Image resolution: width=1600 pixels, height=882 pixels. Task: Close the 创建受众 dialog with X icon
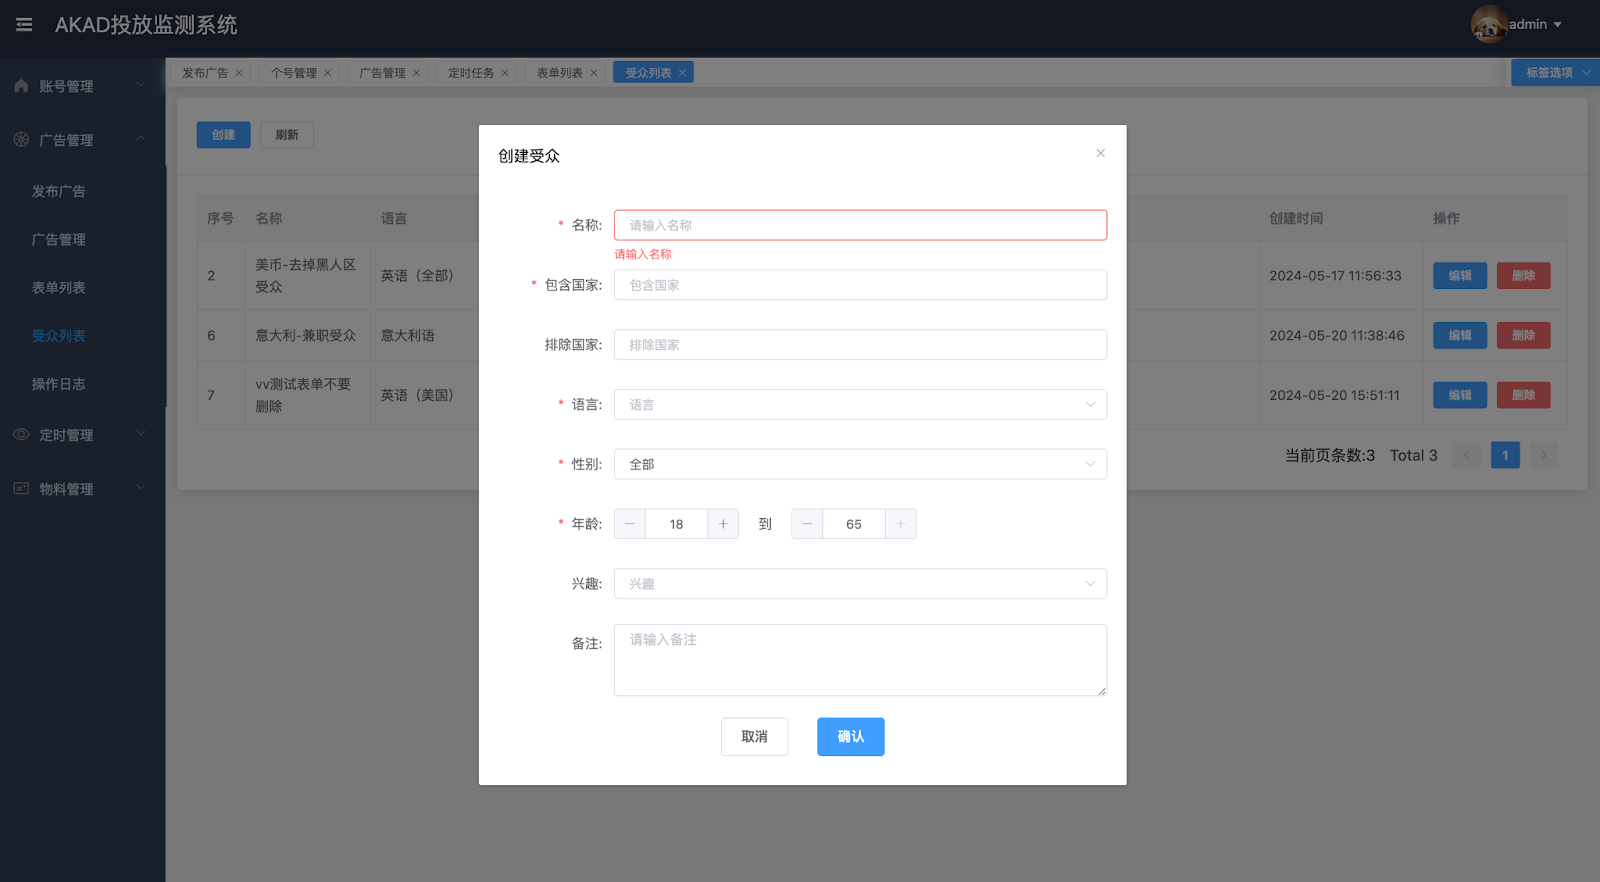pos(1100,153)
